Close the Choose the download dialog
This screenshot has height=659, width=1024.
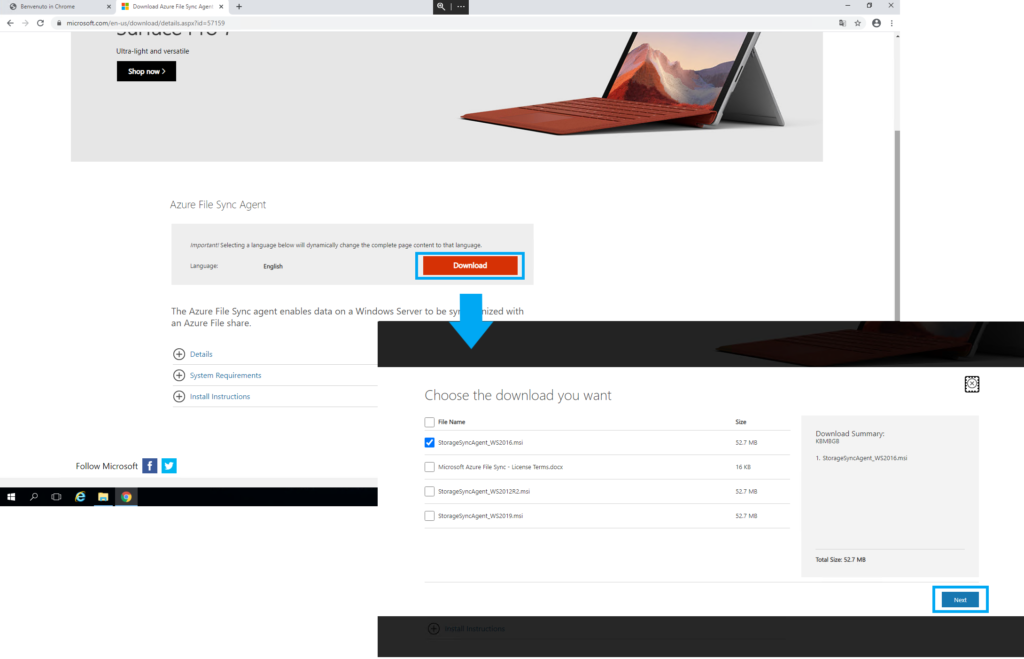(x=972, y=384)
